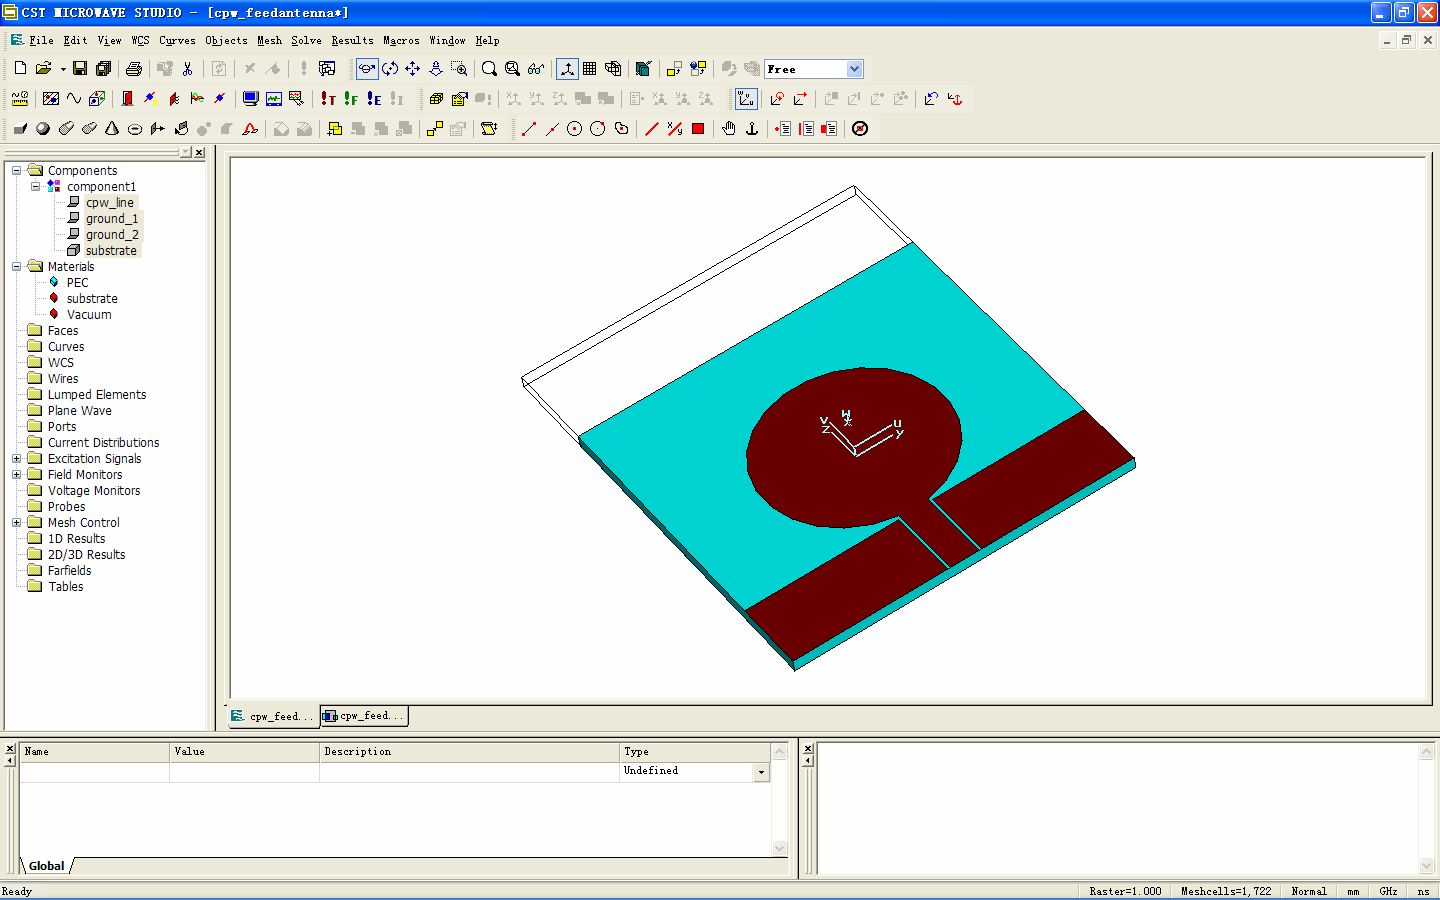Open the Curves menu
This screenshot has width=1440, height=900.
(x=177, y=41)
